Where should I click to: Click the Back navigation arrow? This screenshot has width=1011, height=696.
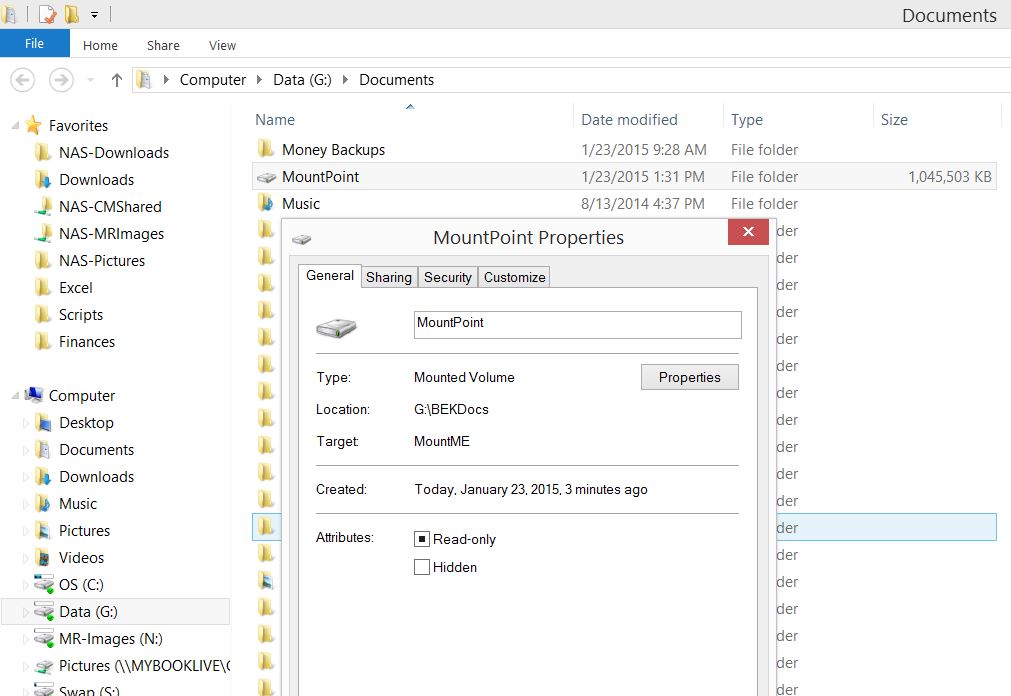[x=22, y=80]
